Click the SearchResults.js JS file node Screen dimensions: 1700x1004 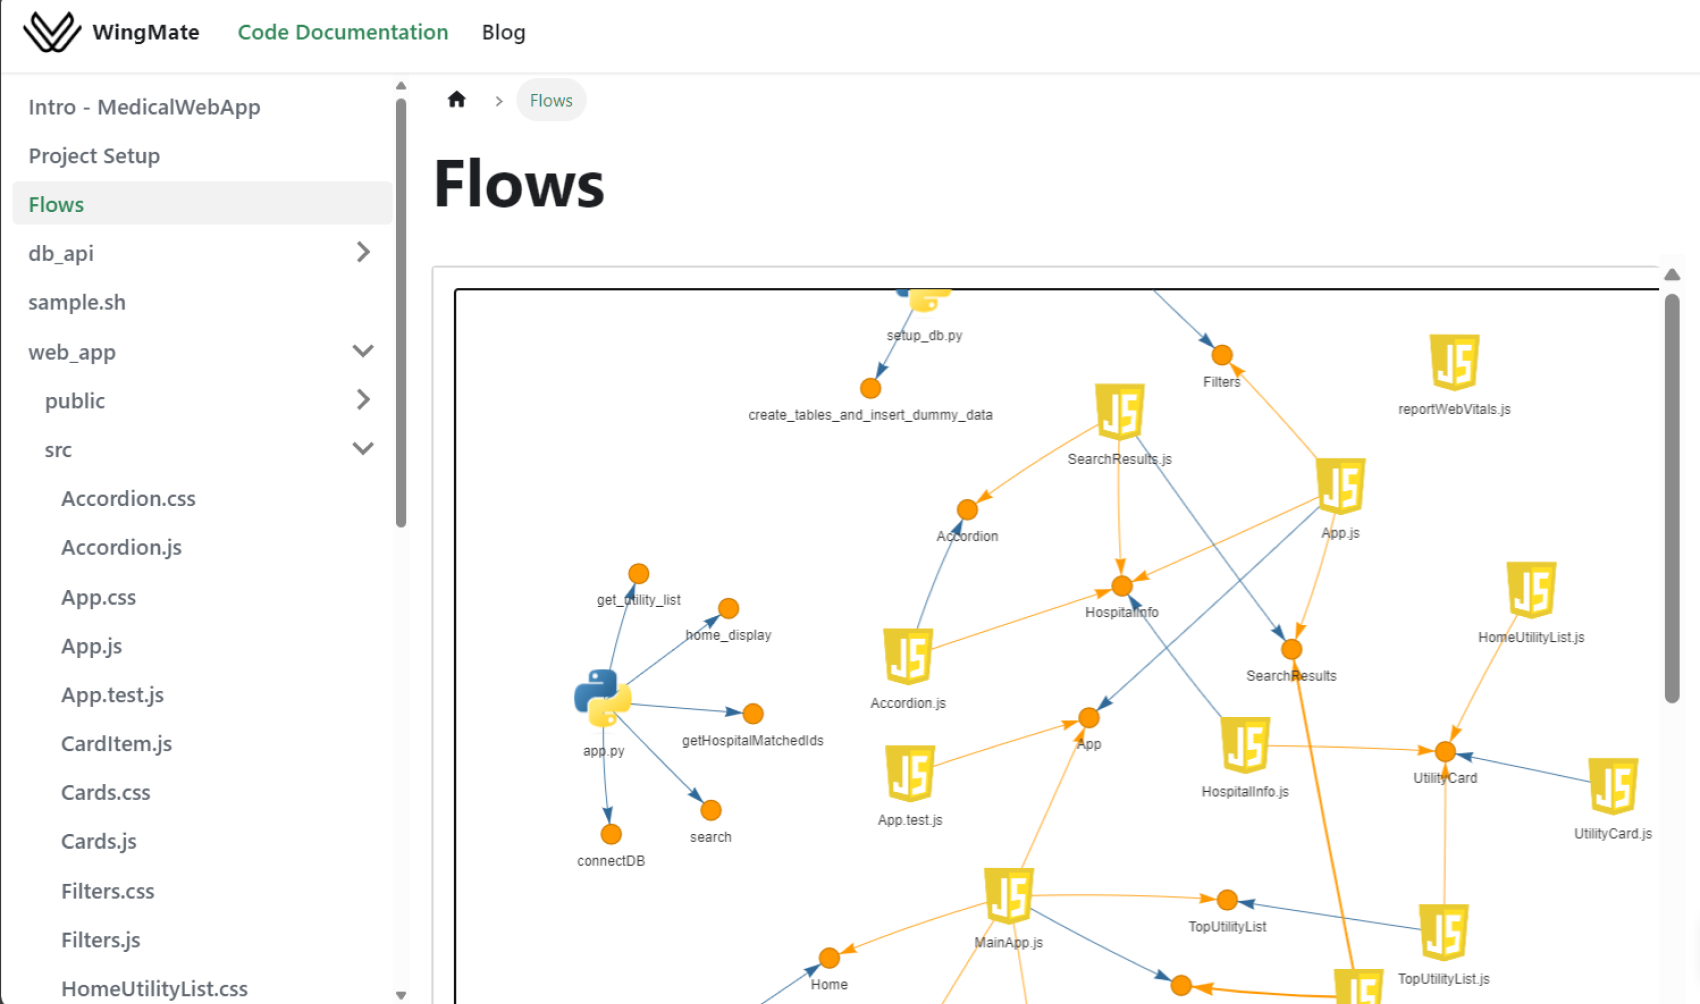1120,412
